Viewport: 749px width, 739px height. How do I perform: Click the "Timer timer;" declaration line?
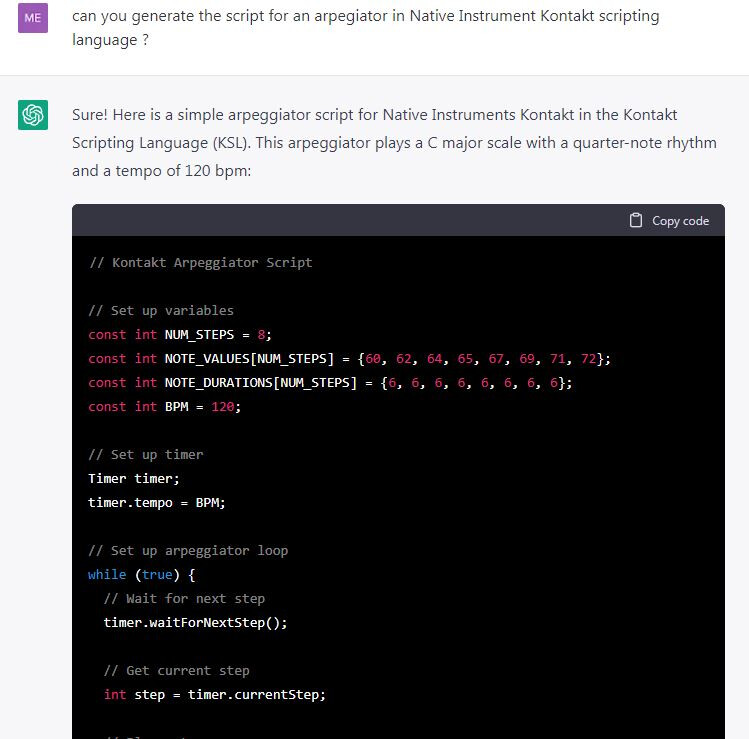[134, 479]
